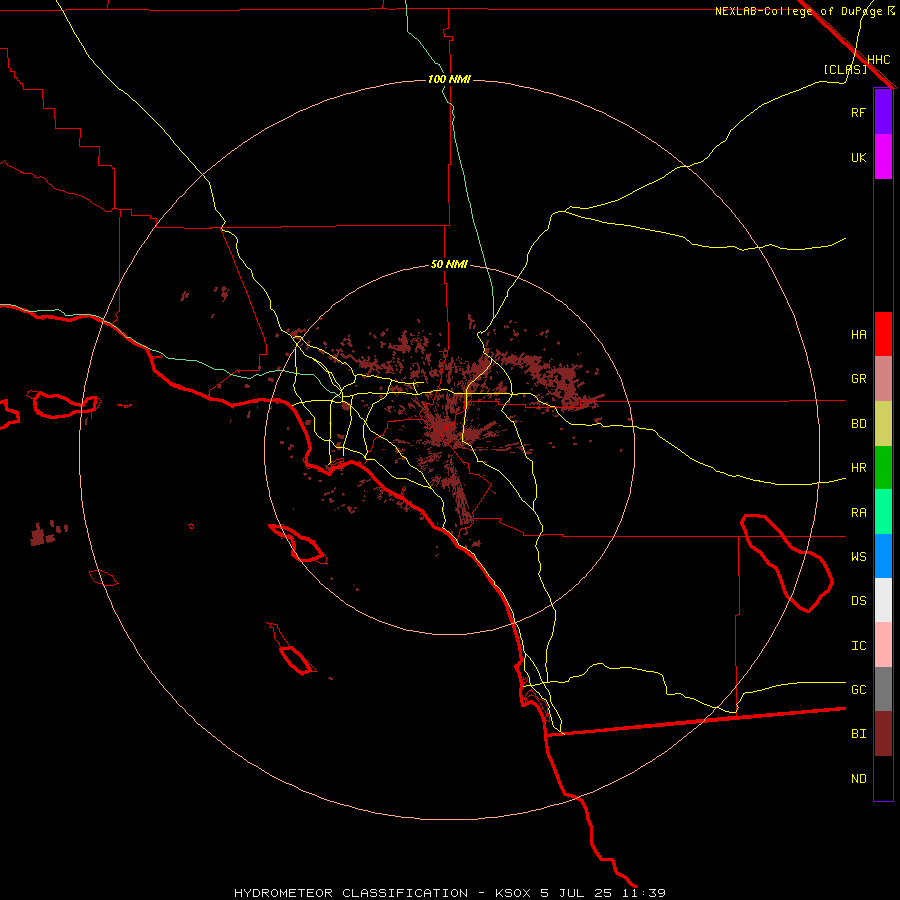
Task: Click the BI legend label
Action: click(858, 734)
